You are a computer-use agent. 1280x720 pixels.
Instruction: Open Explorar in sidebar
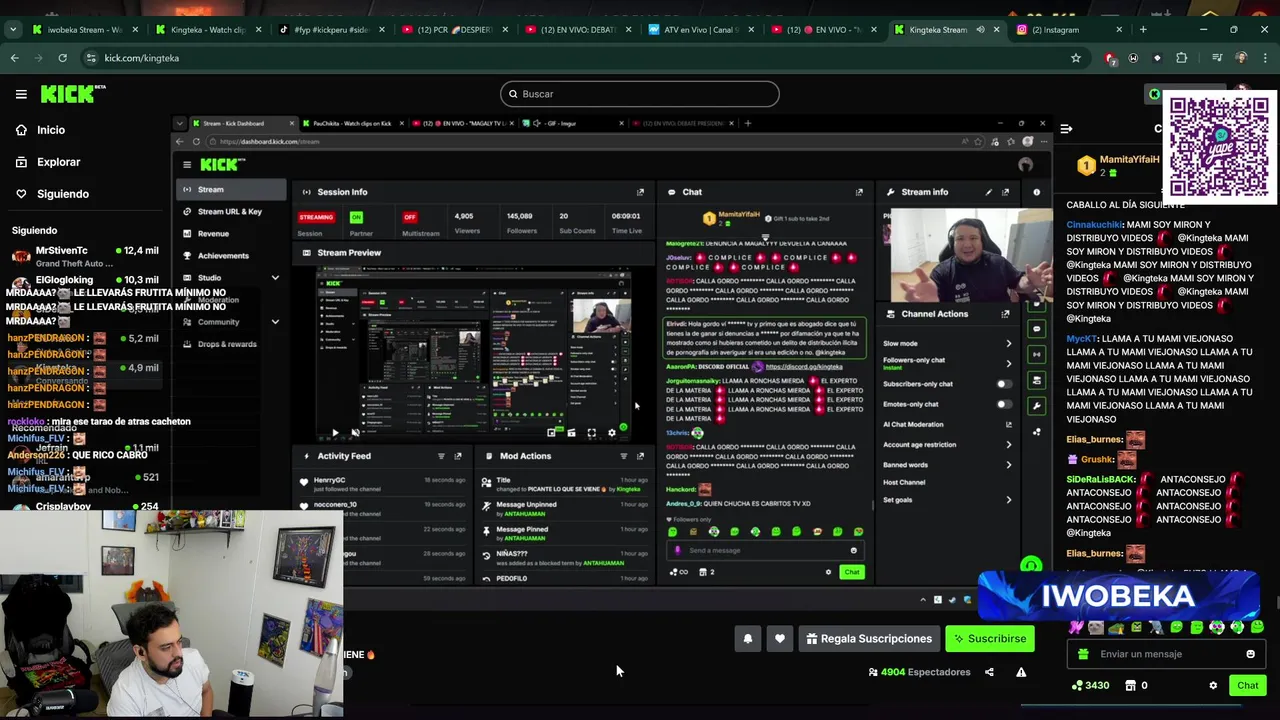pos(58,162)
